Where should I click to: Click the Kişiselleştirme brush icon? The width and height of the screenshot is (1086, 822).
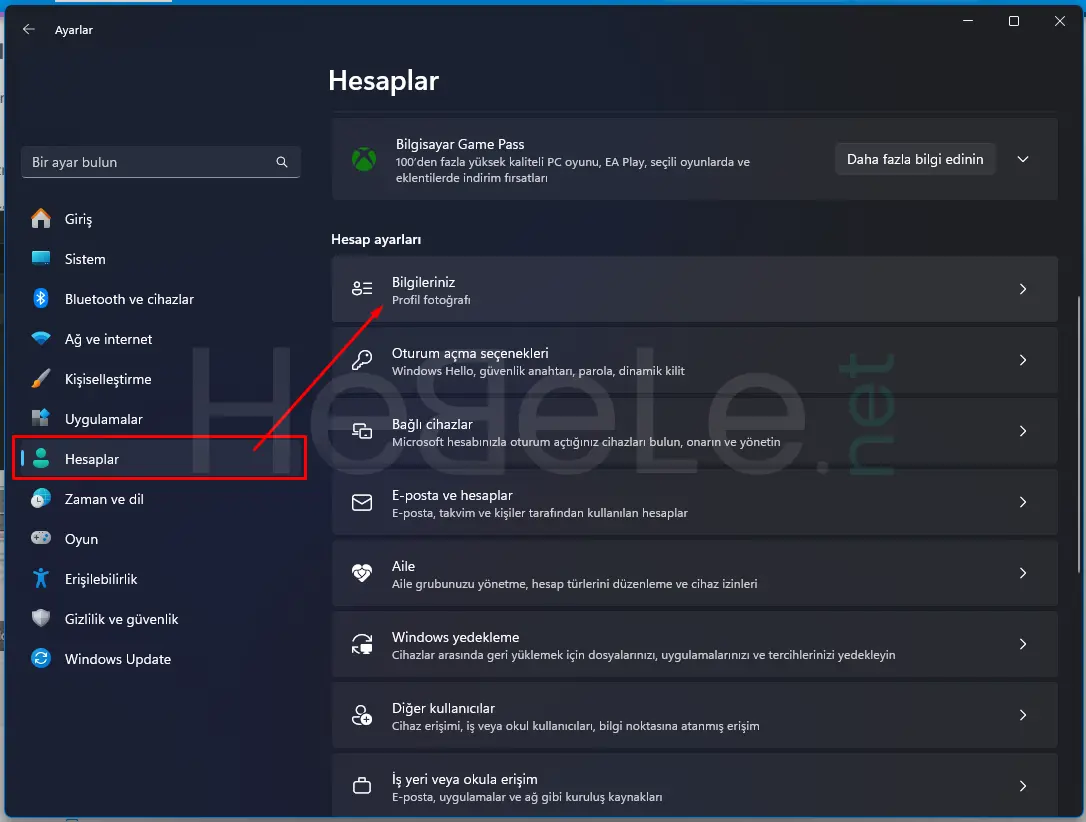coord(41,379)
